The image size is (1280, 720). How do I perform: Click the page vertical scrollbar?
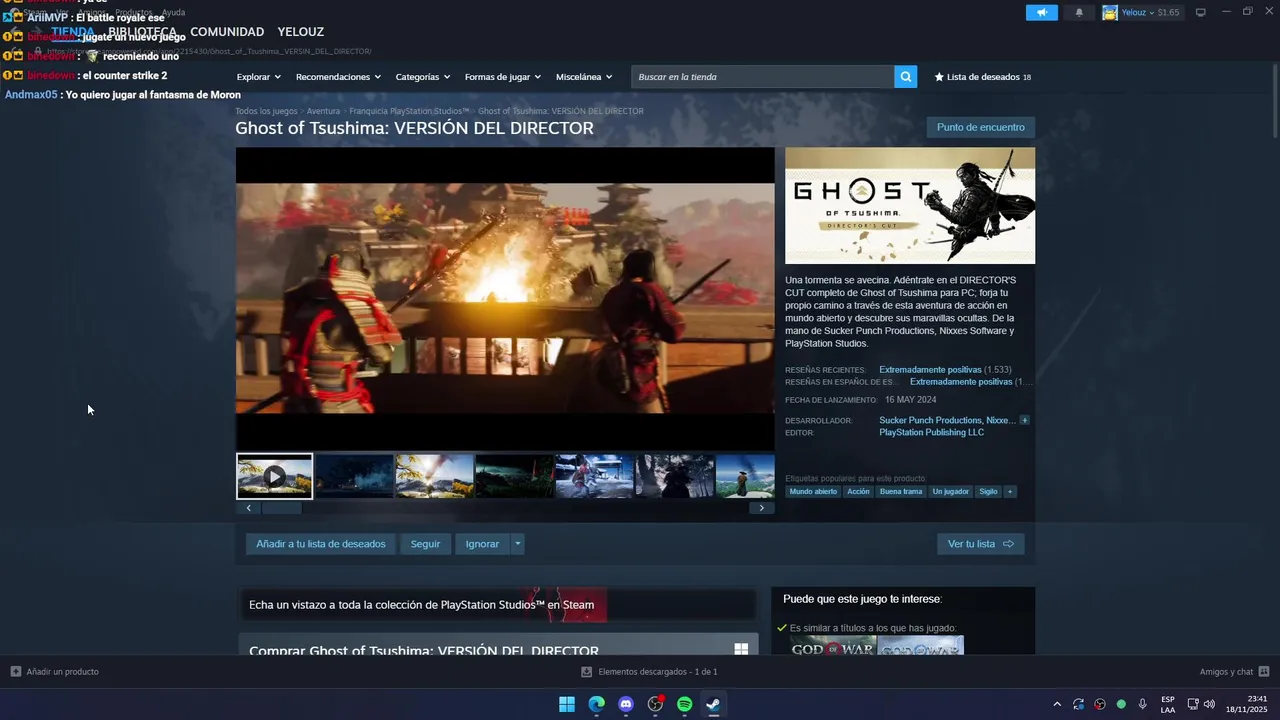(x=1274, y=102)
